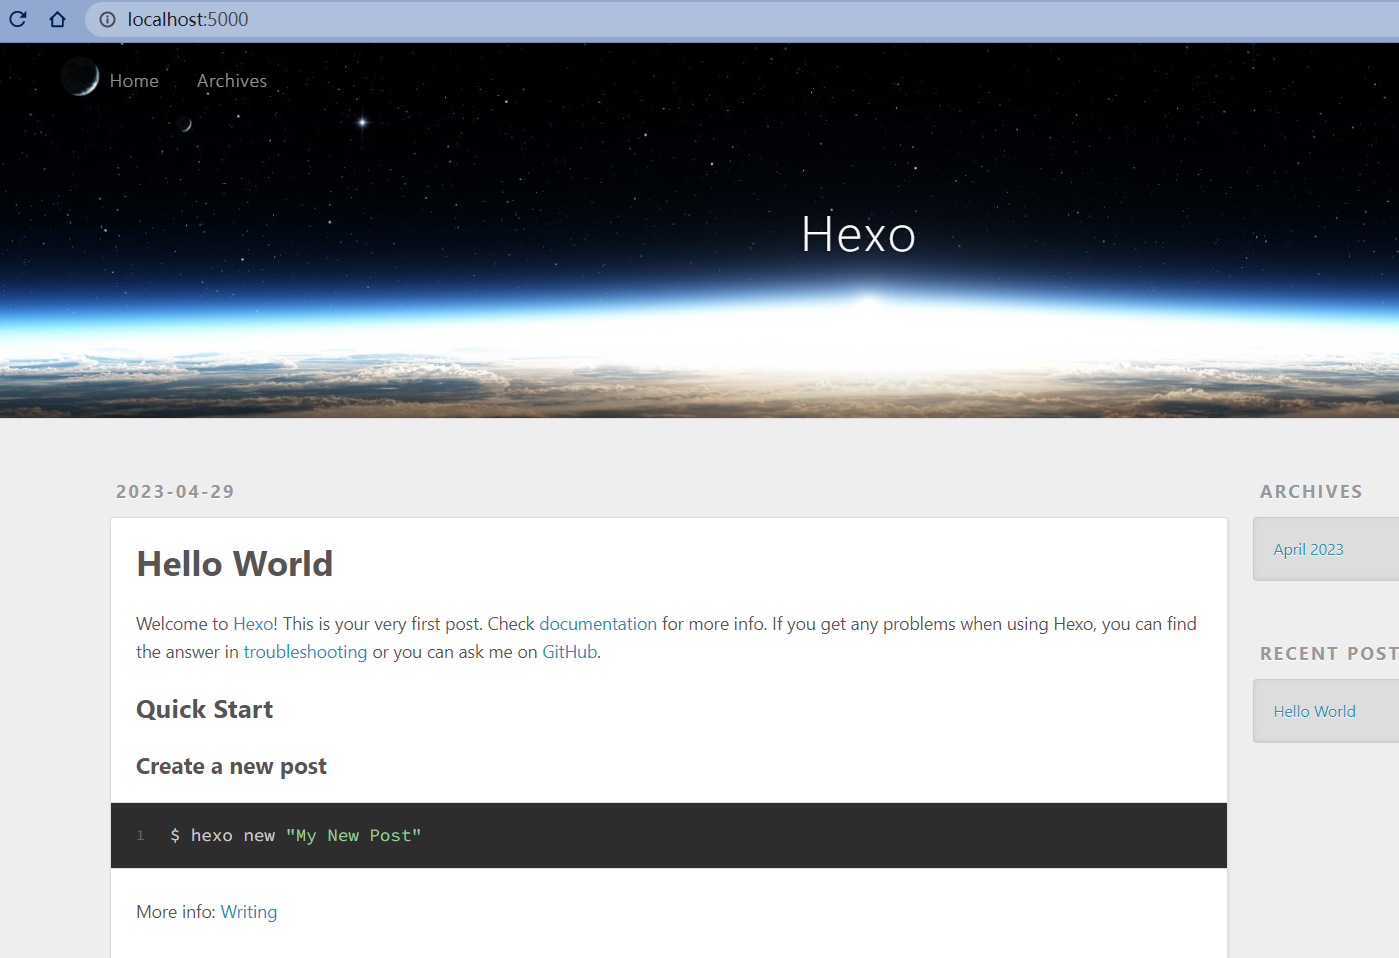Open the Home navigation menu item
The image size is (1399, 958).
[x=134, y=81]
